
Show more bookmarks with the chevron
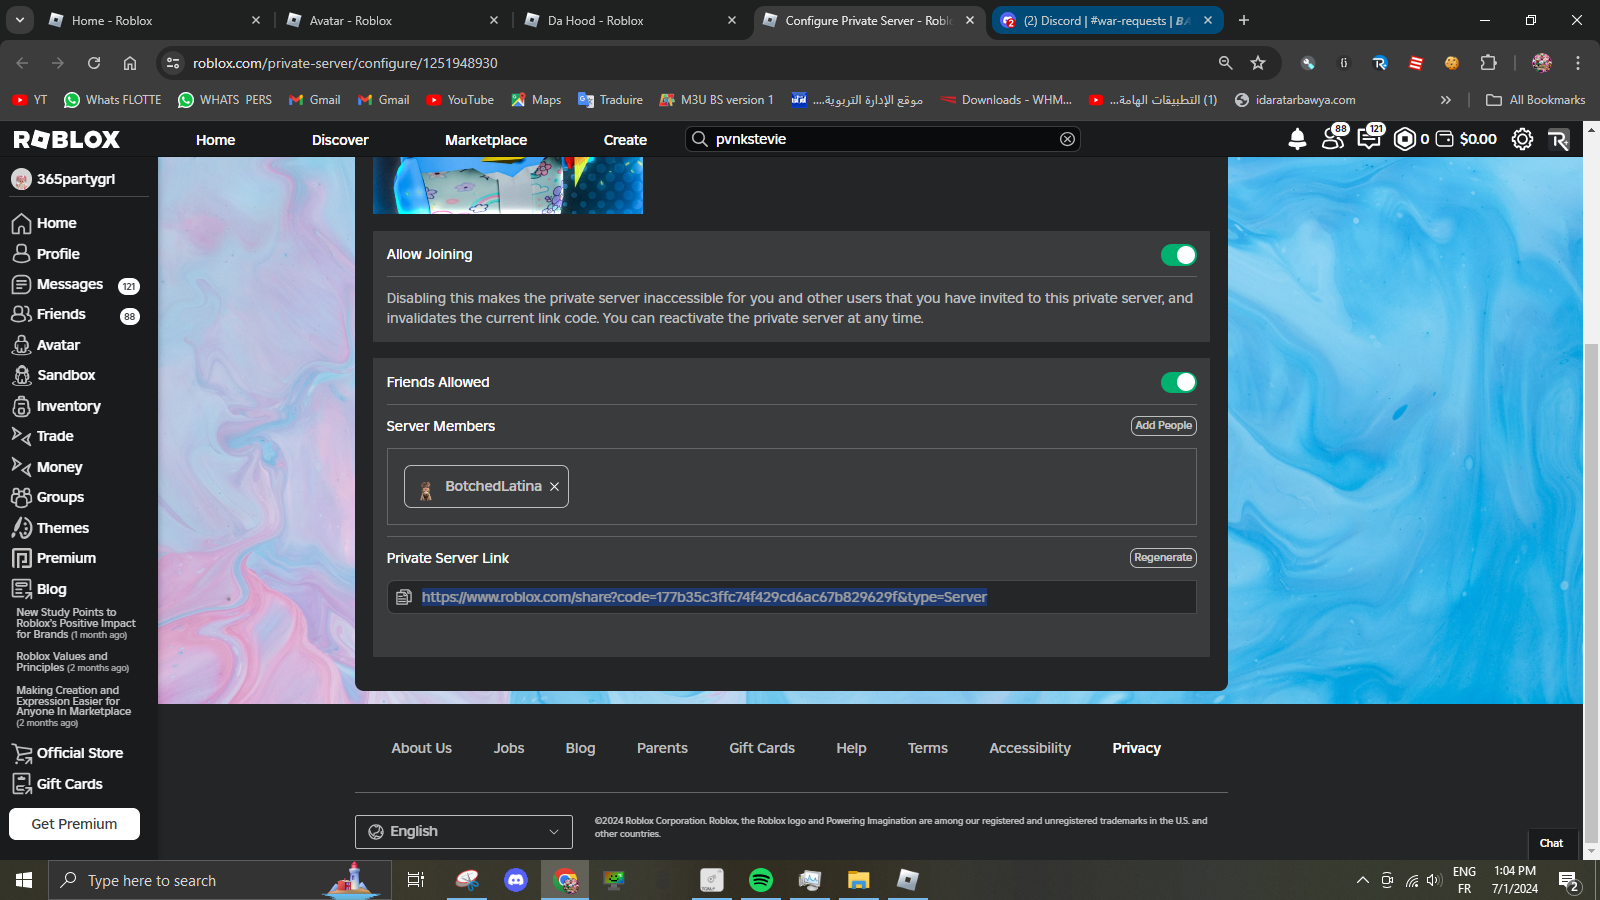click(1445, 100)
